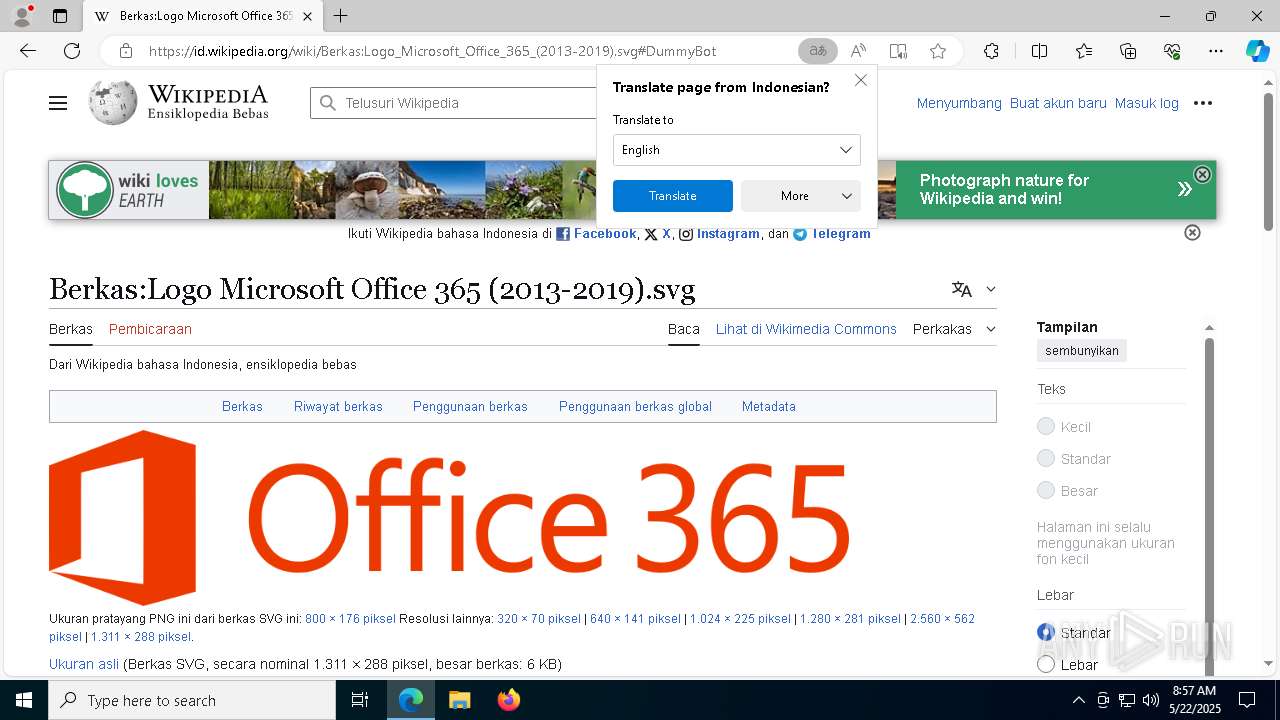Jump to Penggunaan berkas global section
The width and height of the screenshot is (1280, 720).
pyautogui.click(x=635, y=407)
